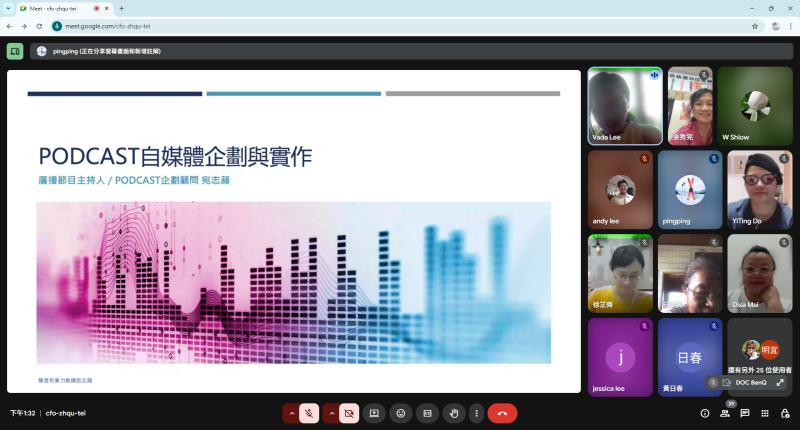This screenshot has width=800, height=430.
Task: Leave the call with red hang-up button
Action: tap(502, 413)
